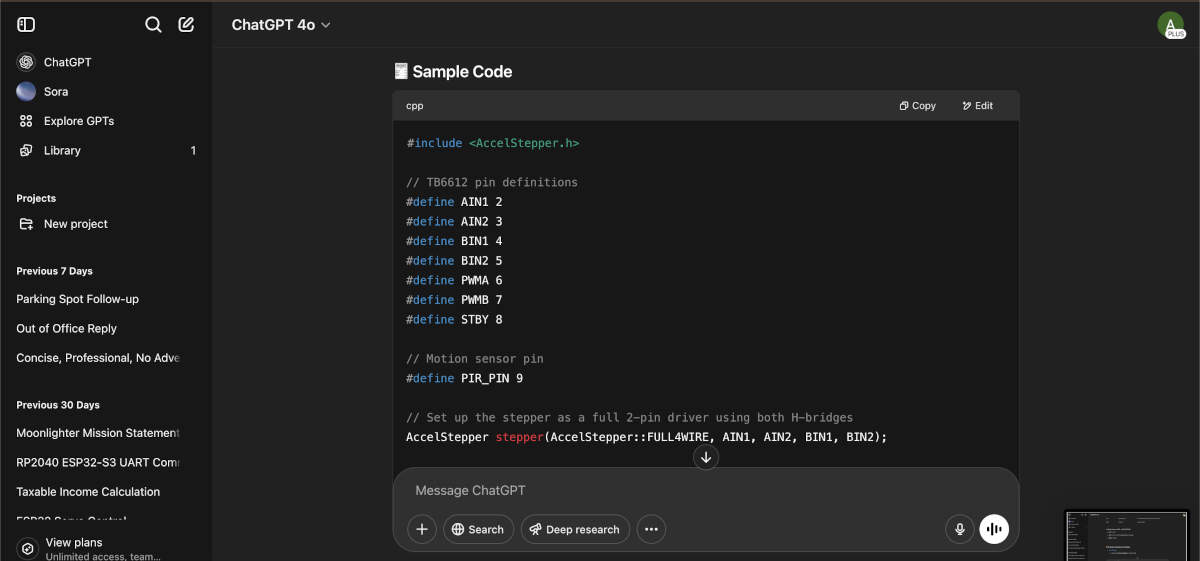Screen dimensions: 1200x561
Task: Click the TB6612 pin definitions comment
Action: pos(492,182)
